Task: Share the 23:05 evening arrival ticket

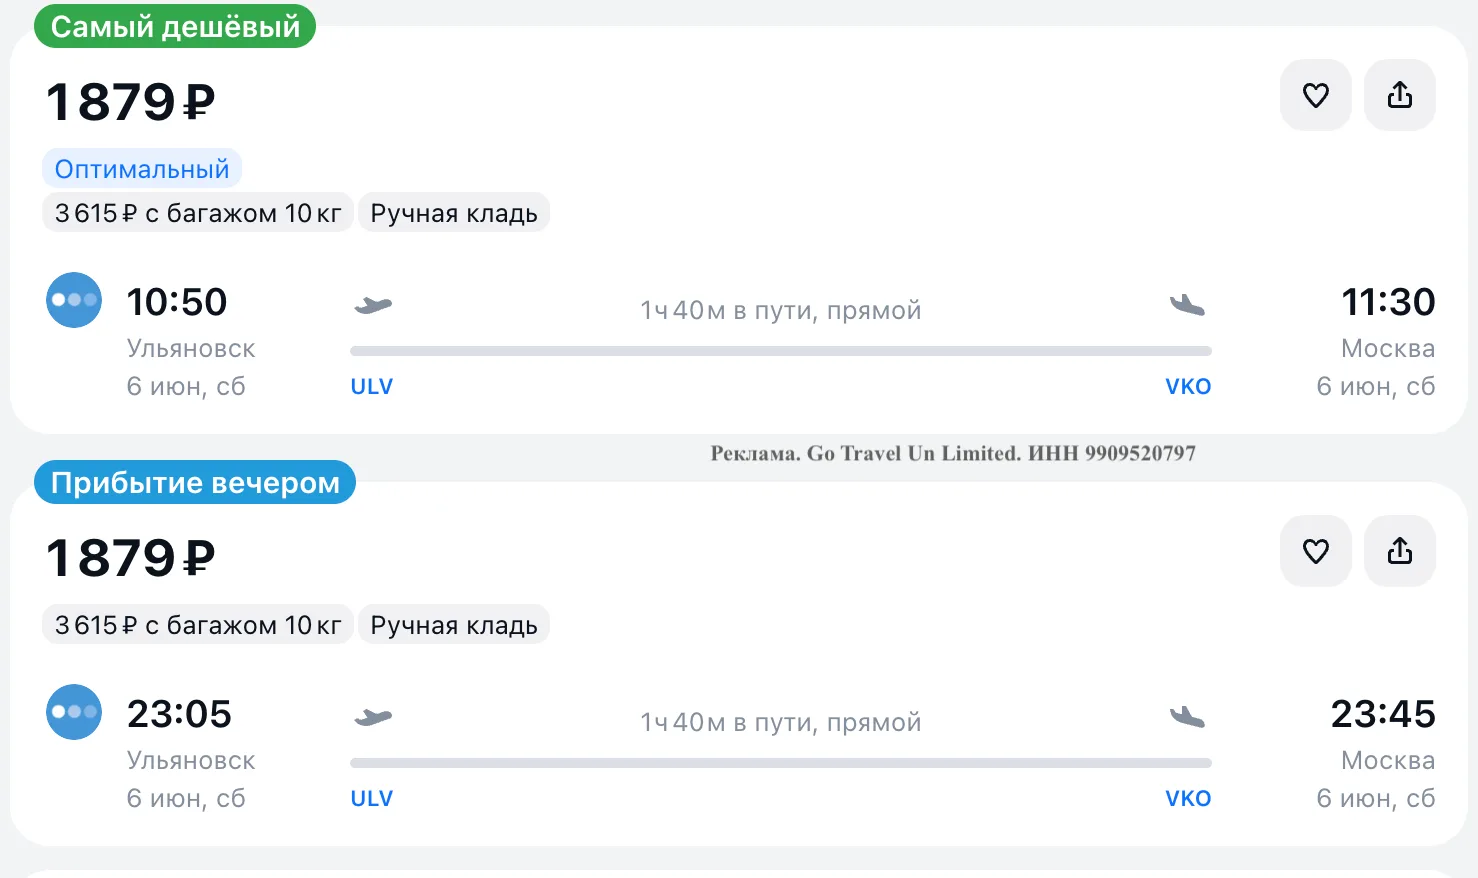Action: 1400,551
